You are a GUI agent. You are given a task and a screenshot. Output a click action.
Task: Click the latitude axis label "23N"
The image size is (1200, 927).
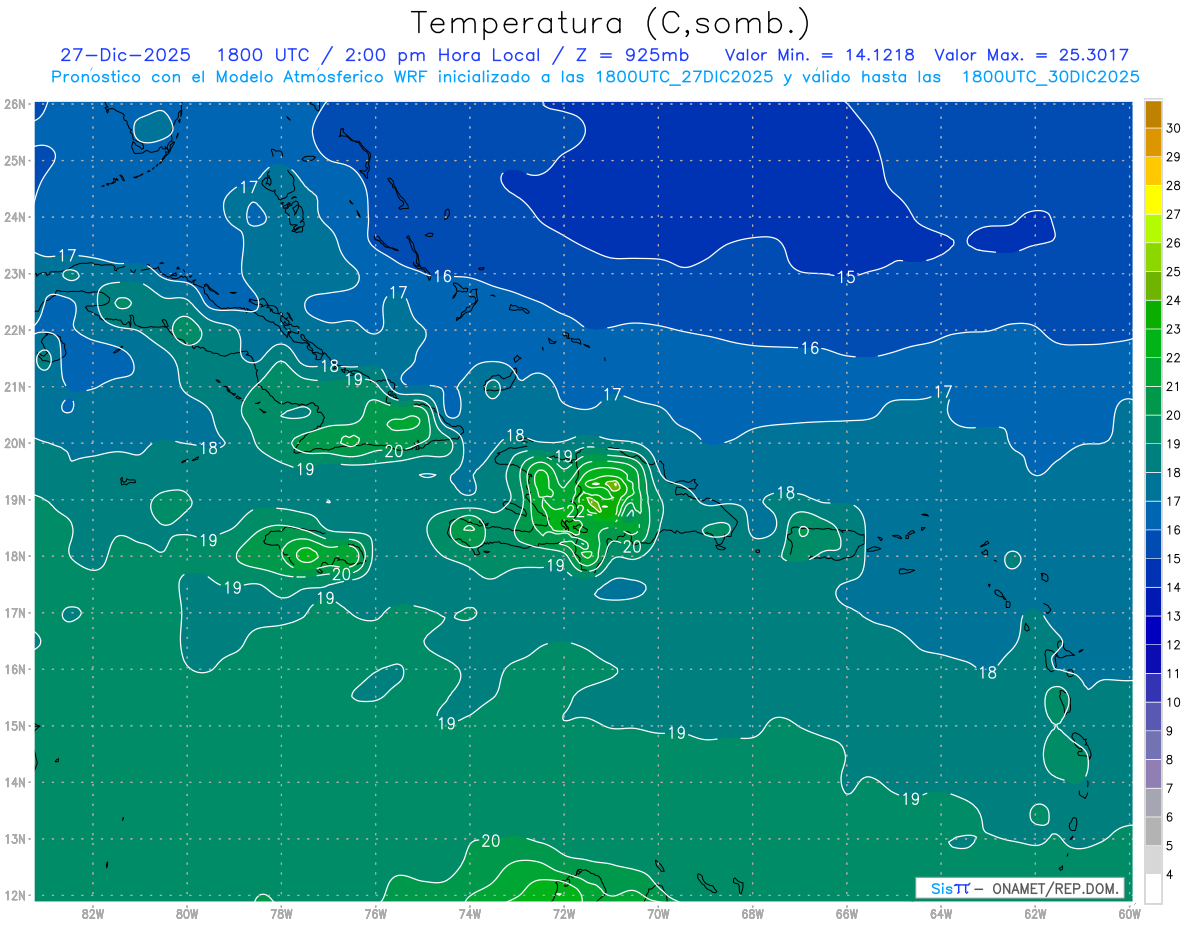pos(14,273)
